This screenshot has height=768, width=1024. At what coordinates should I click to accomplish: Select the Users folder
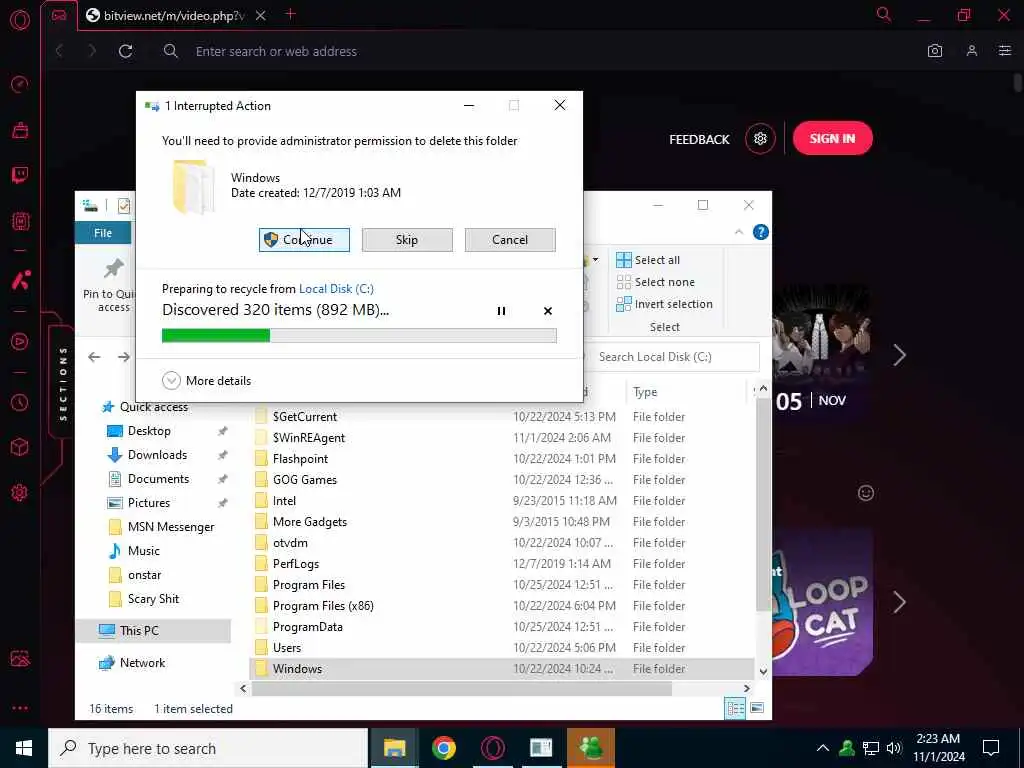(287, 648)
